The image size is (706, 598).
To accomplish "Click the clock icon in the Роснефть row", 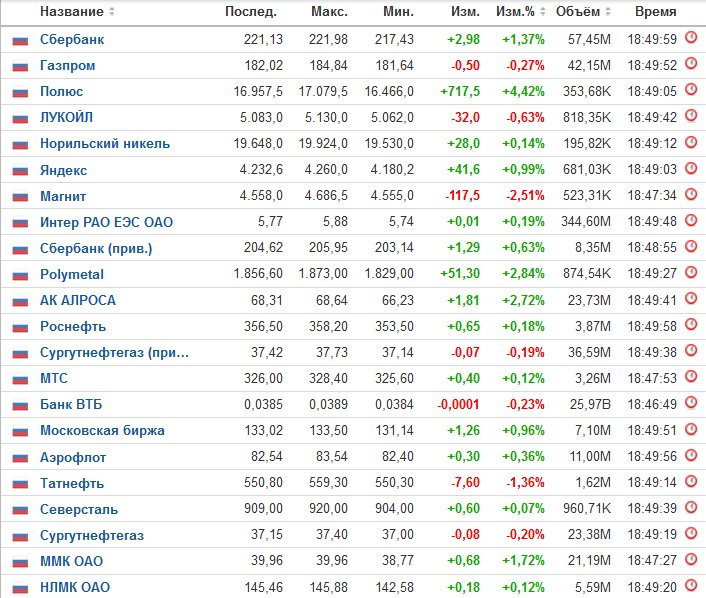I will tap(691, 324).
